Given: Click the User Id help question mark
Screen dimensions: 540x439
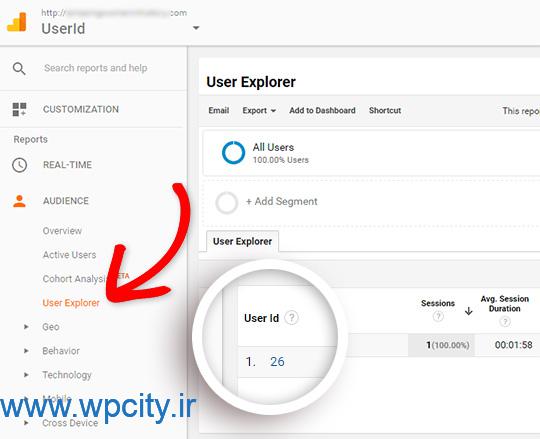Looking at the screenshot, I should pyautogui.click(x=292, y=317).
